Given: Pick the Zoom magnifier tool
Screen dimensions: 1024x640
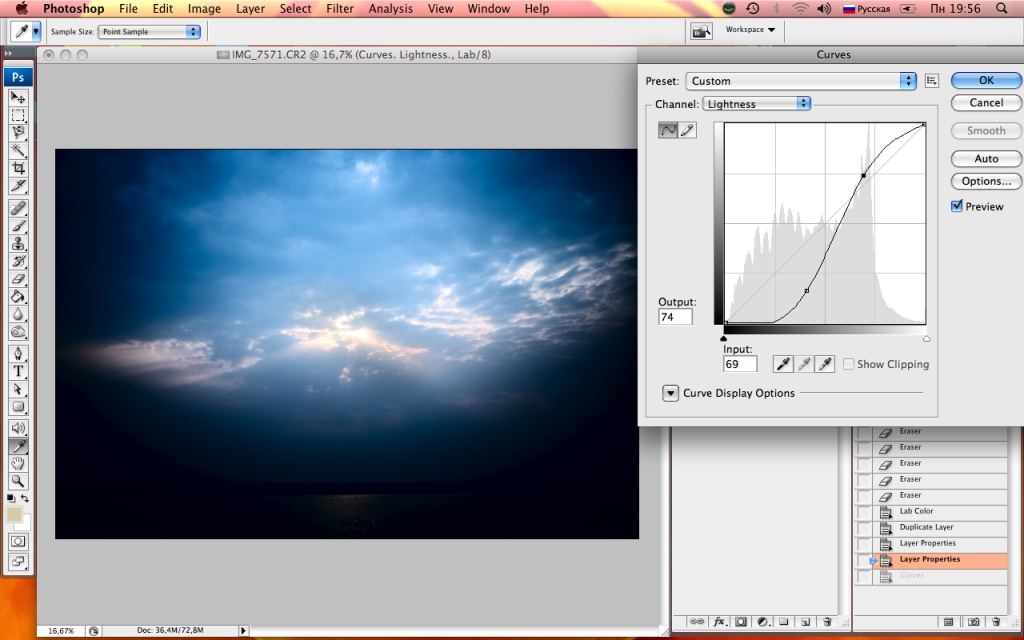Looking at the screenshot, I should coord(18,481).
